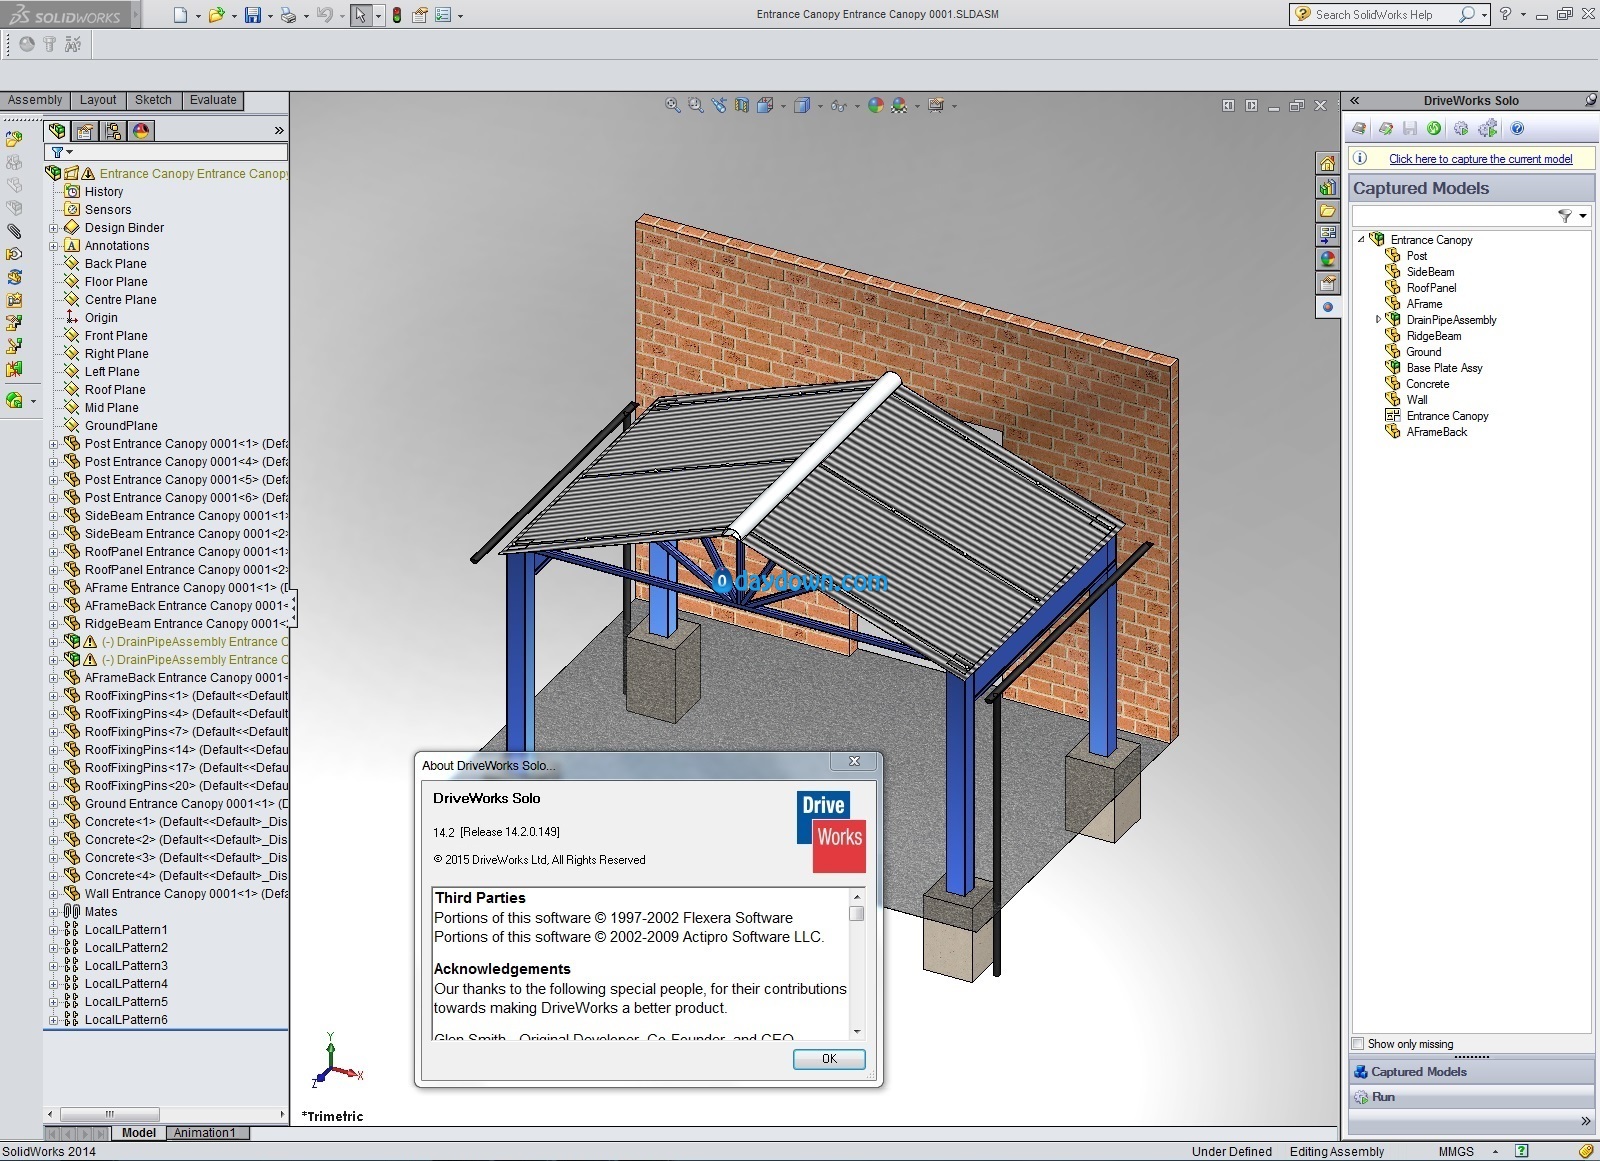1600x1161 pixels.
Task: Click the Hide/Show Items glasses icon
Action: coord(838,105)
